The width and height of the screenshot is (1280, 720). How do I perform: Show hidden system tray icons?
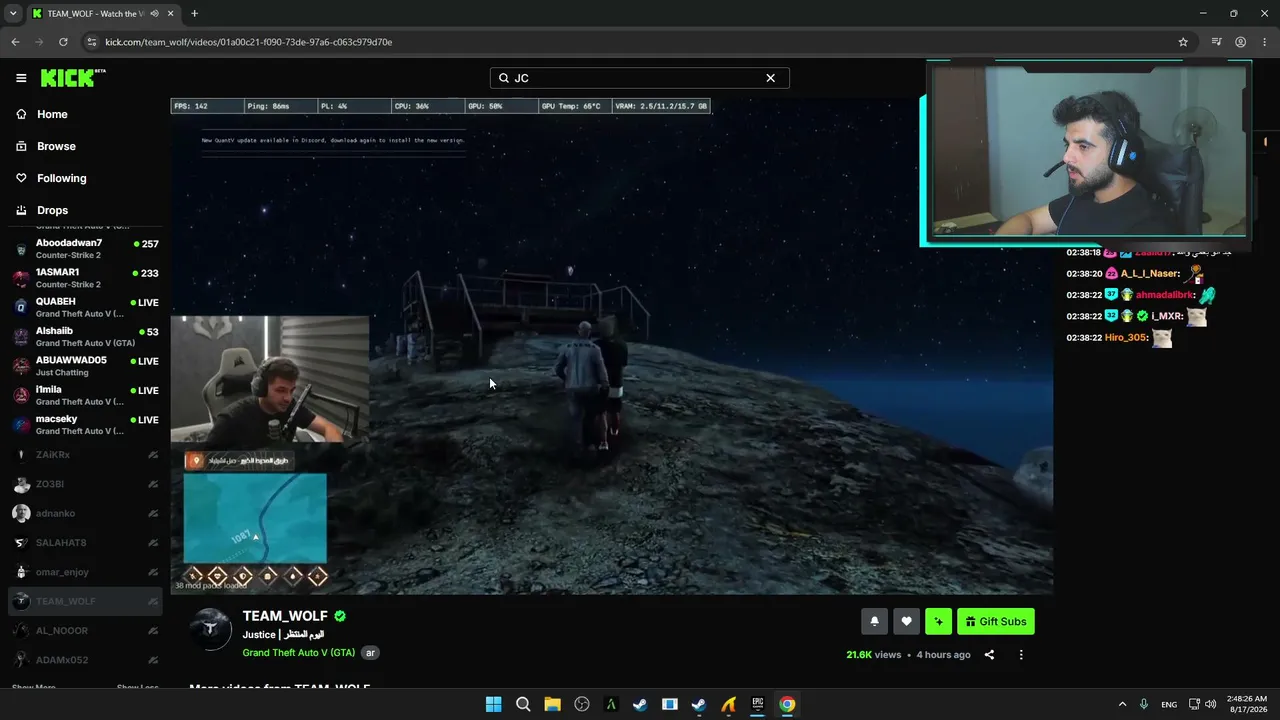[1122, 704]
